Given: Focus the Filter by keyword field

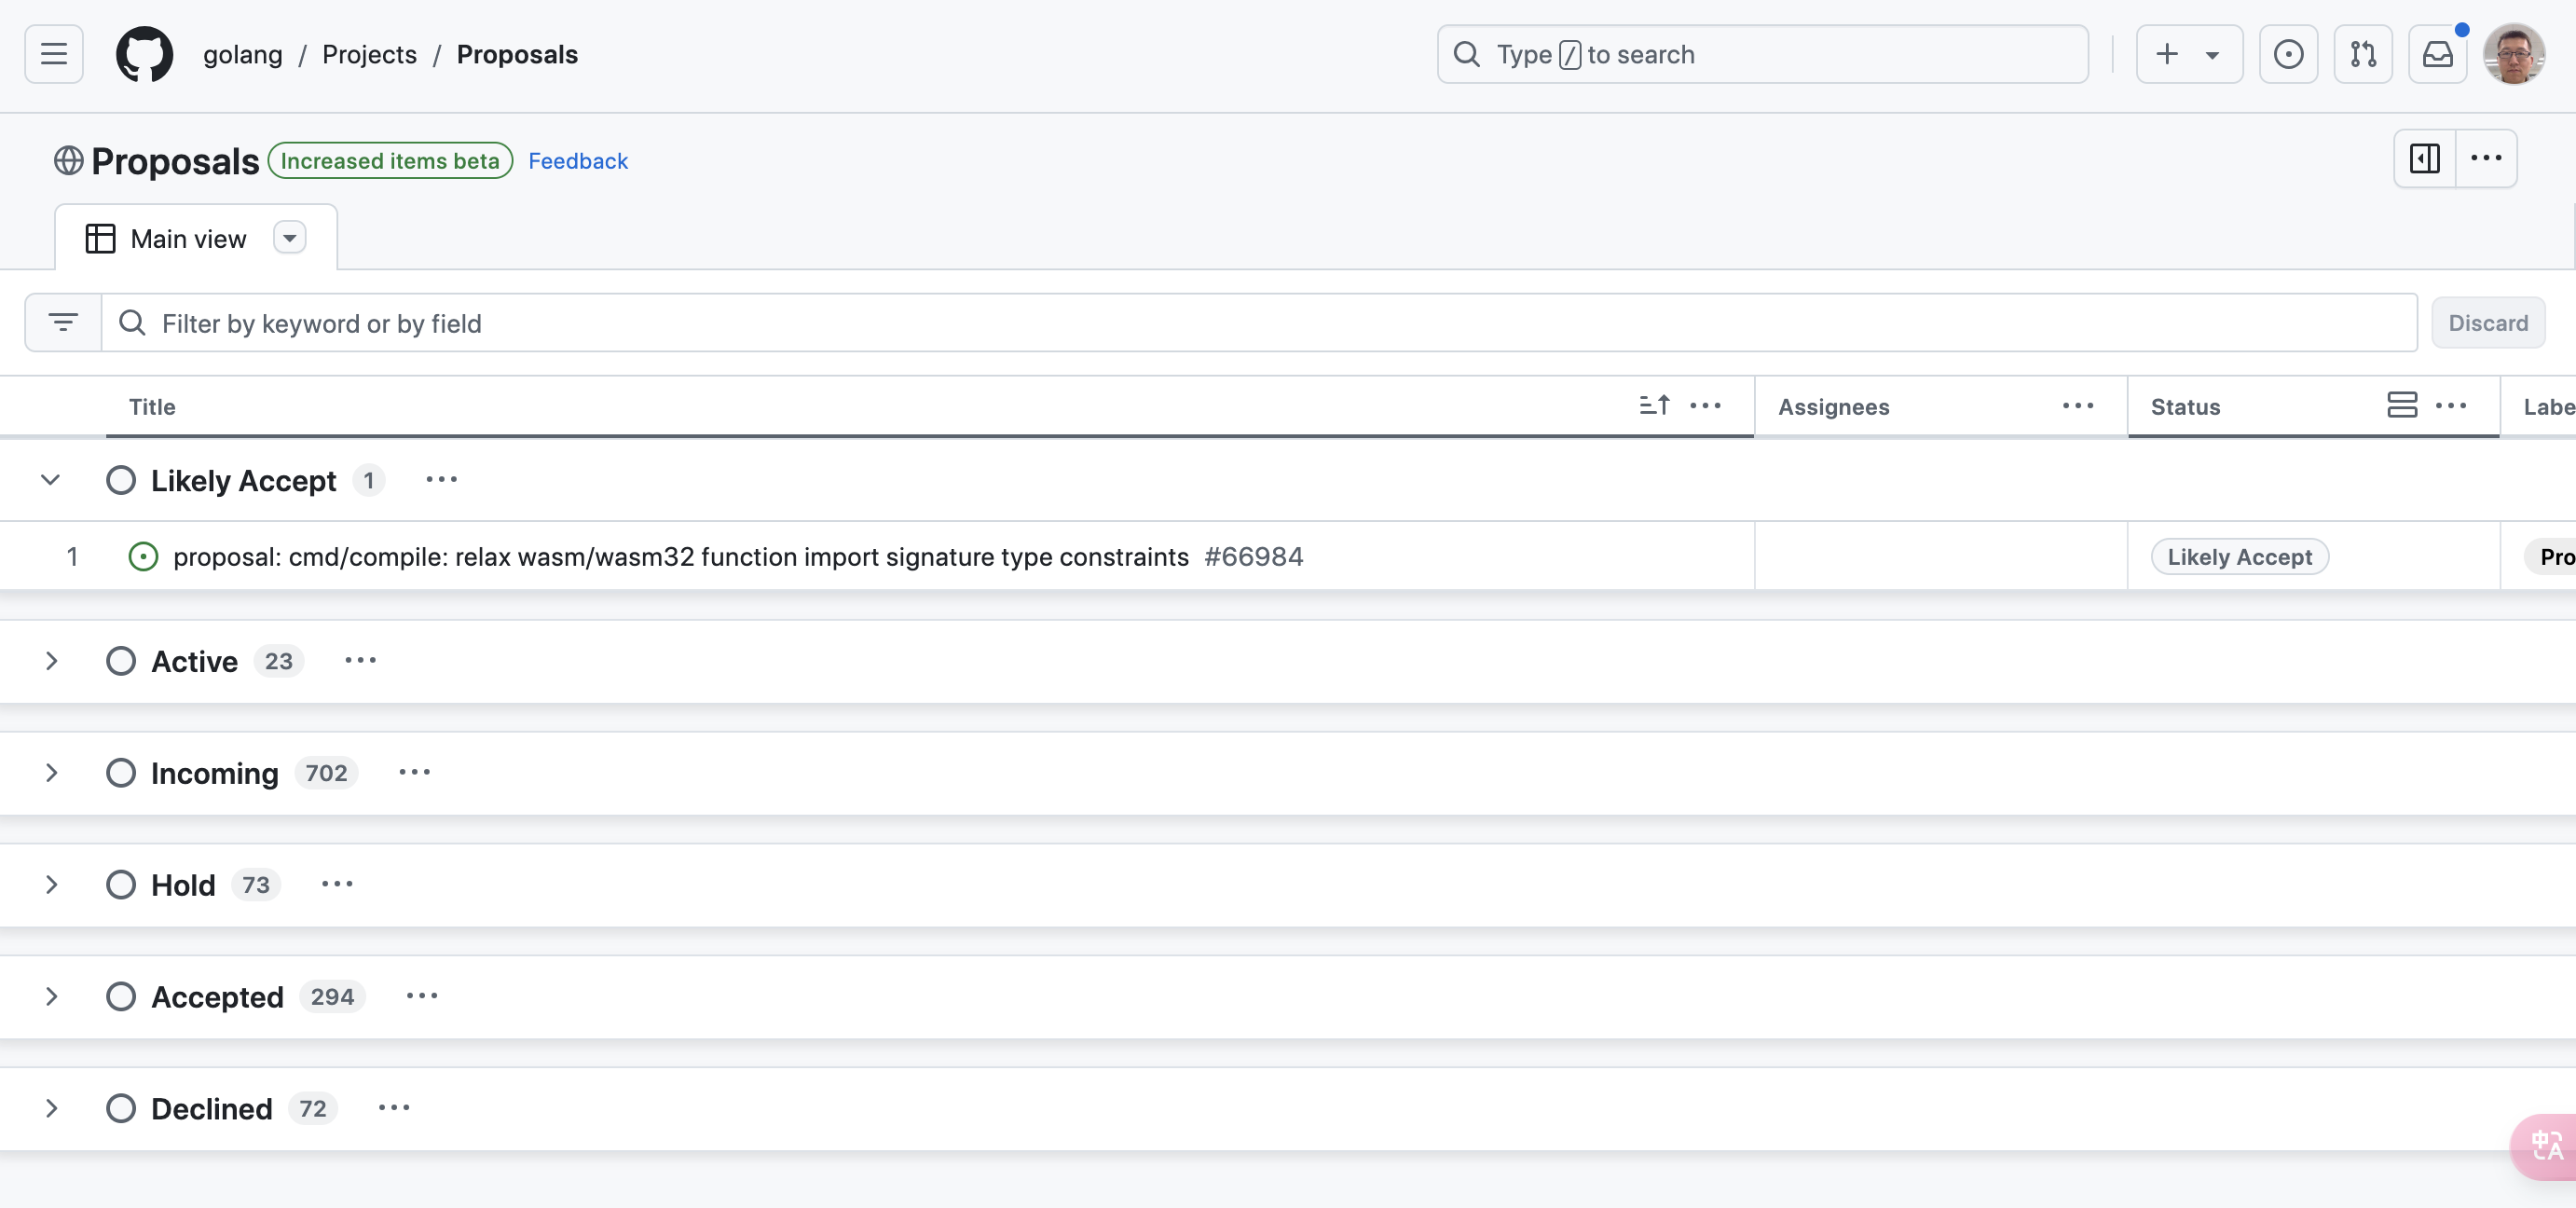Looking at the screenshot, I should click(x=1259, y=323).
